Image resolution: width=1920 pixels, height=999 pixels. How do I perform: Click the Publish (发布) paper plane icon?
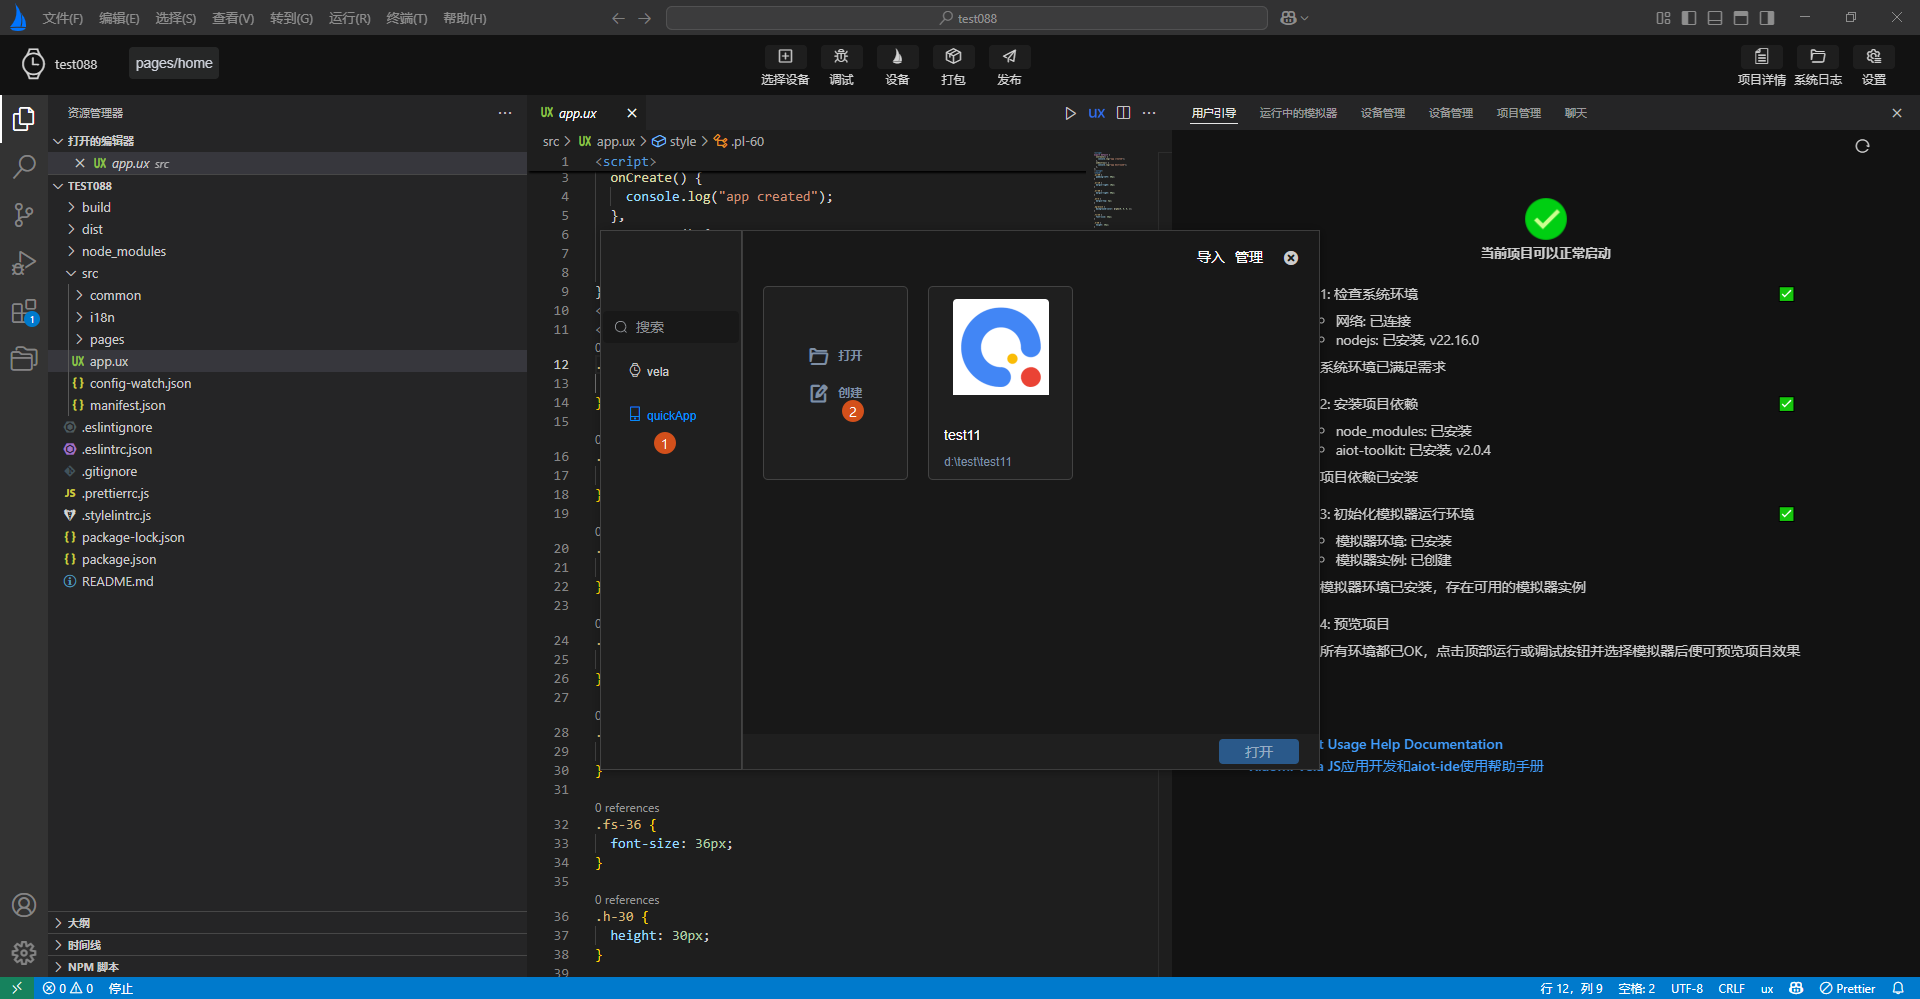pyautogui.click(x=1009, y=57)
